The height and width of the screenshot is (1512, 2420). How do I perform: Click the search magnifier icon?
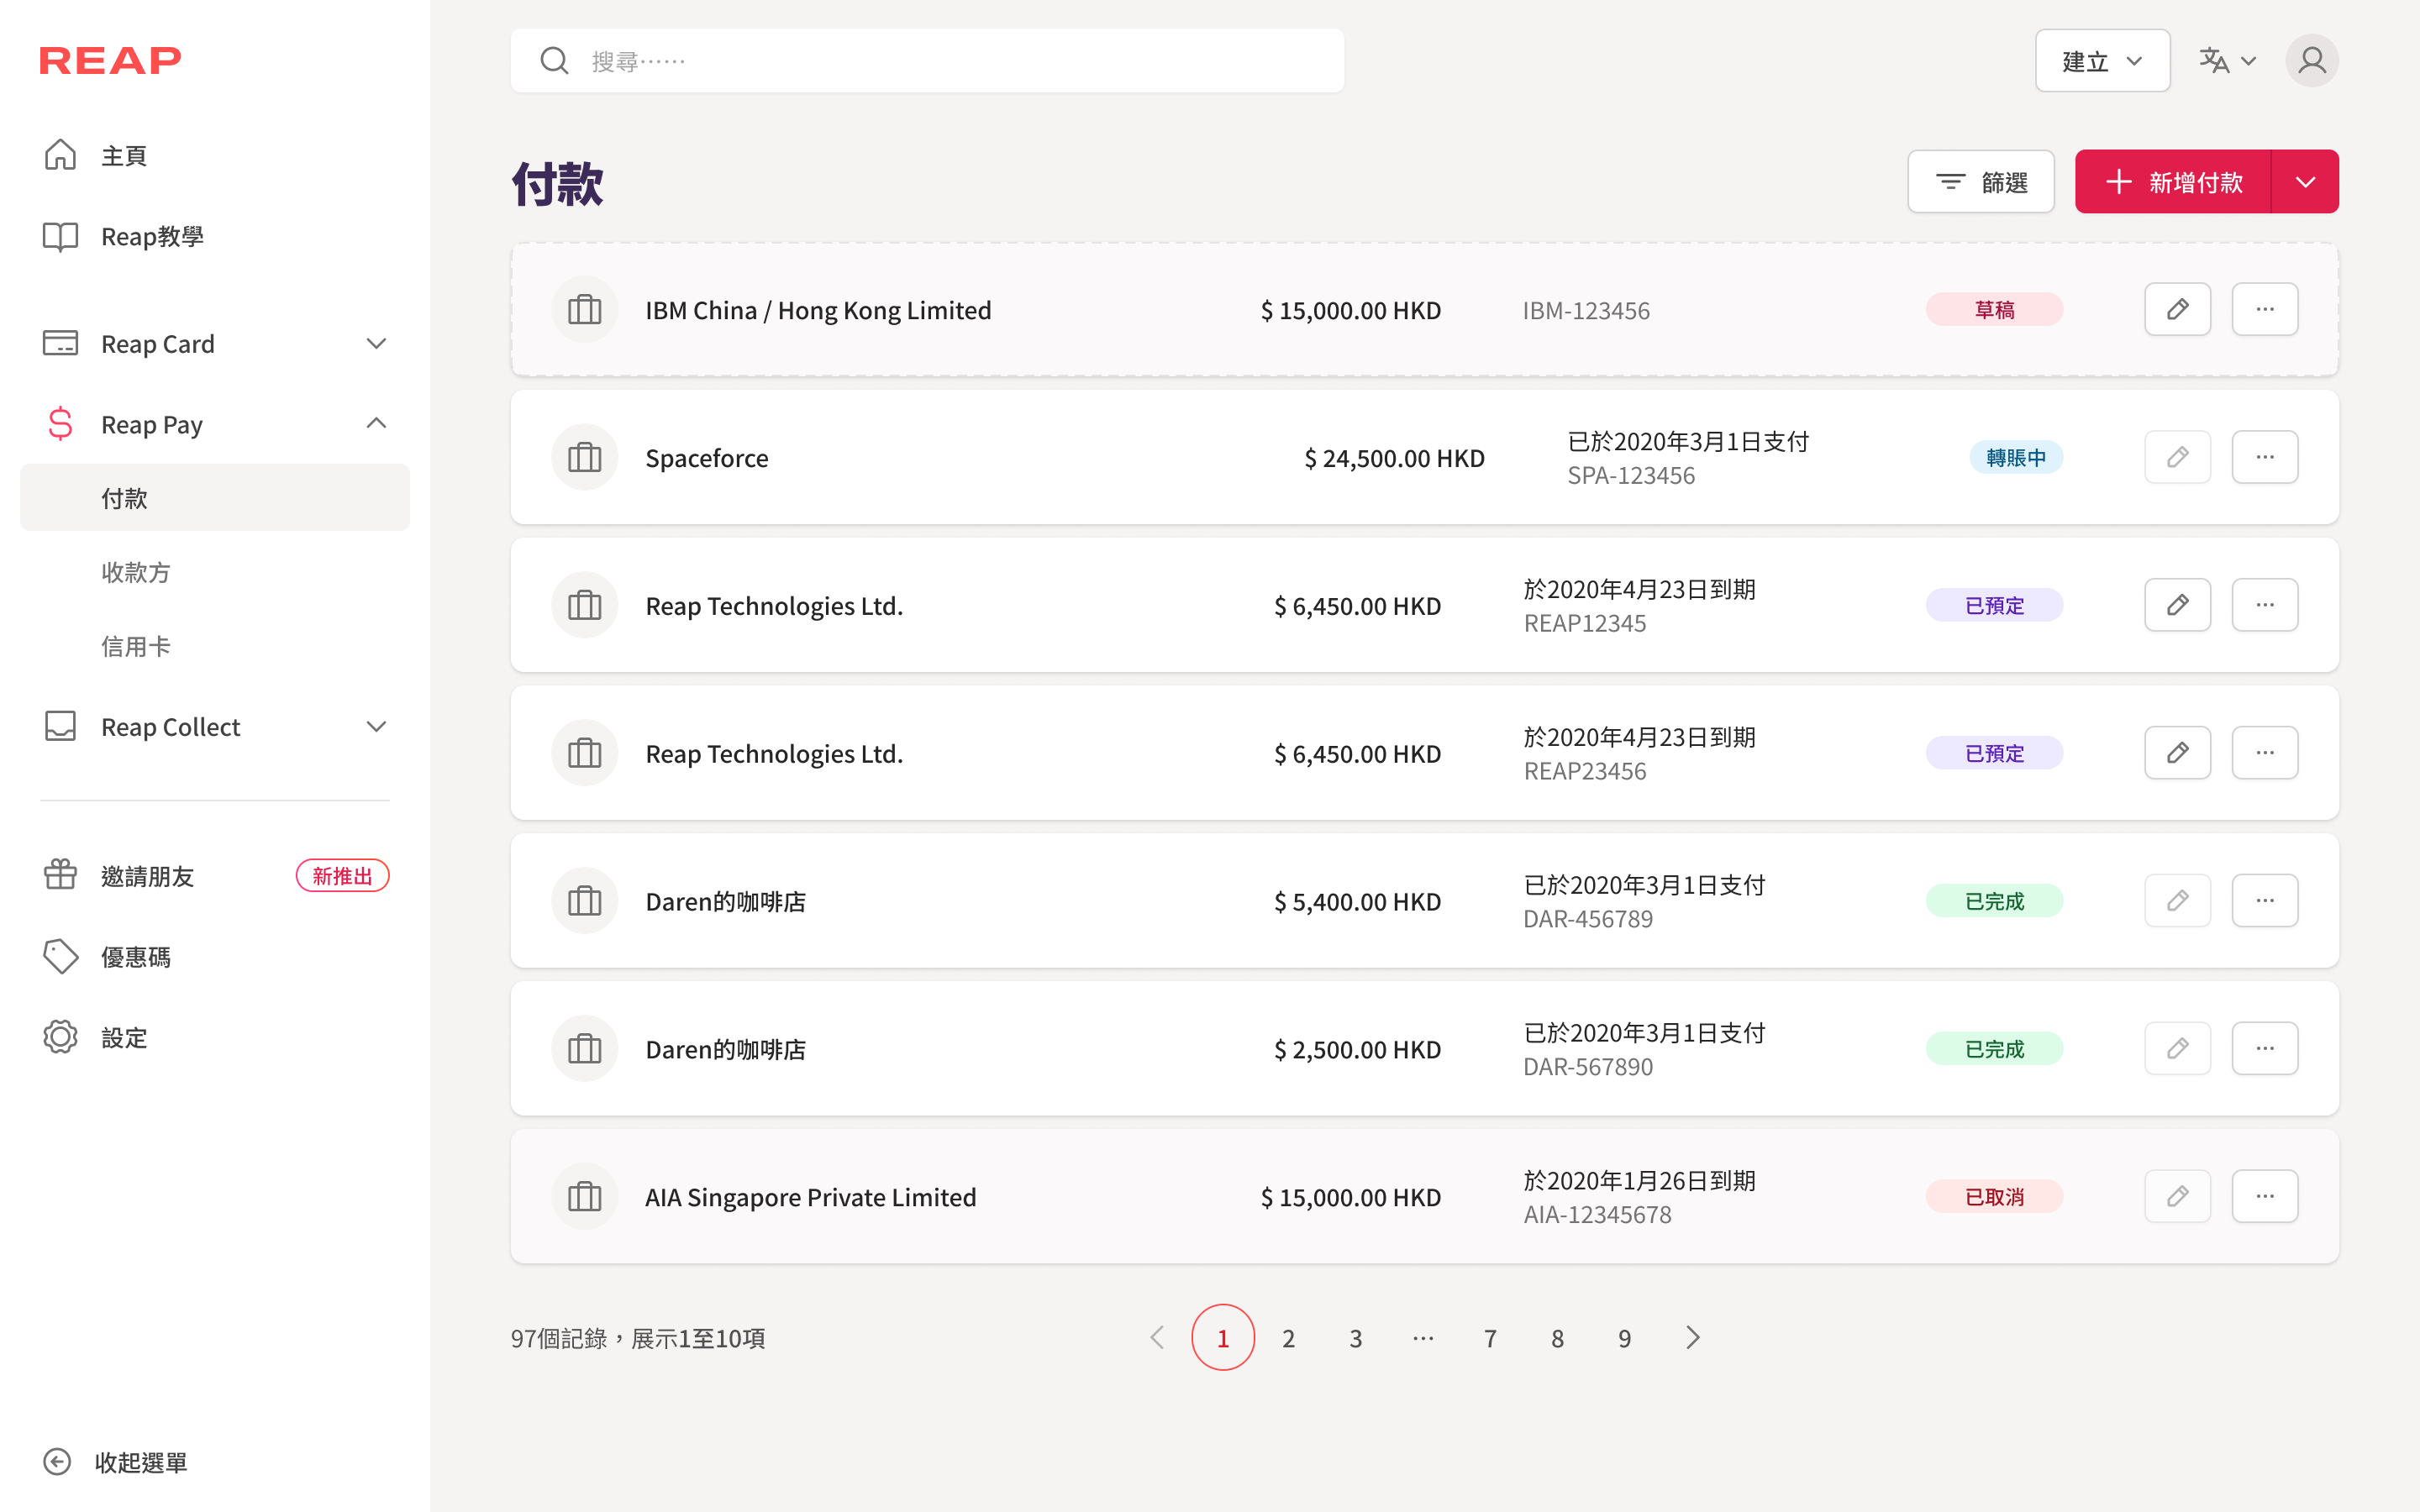554,61
